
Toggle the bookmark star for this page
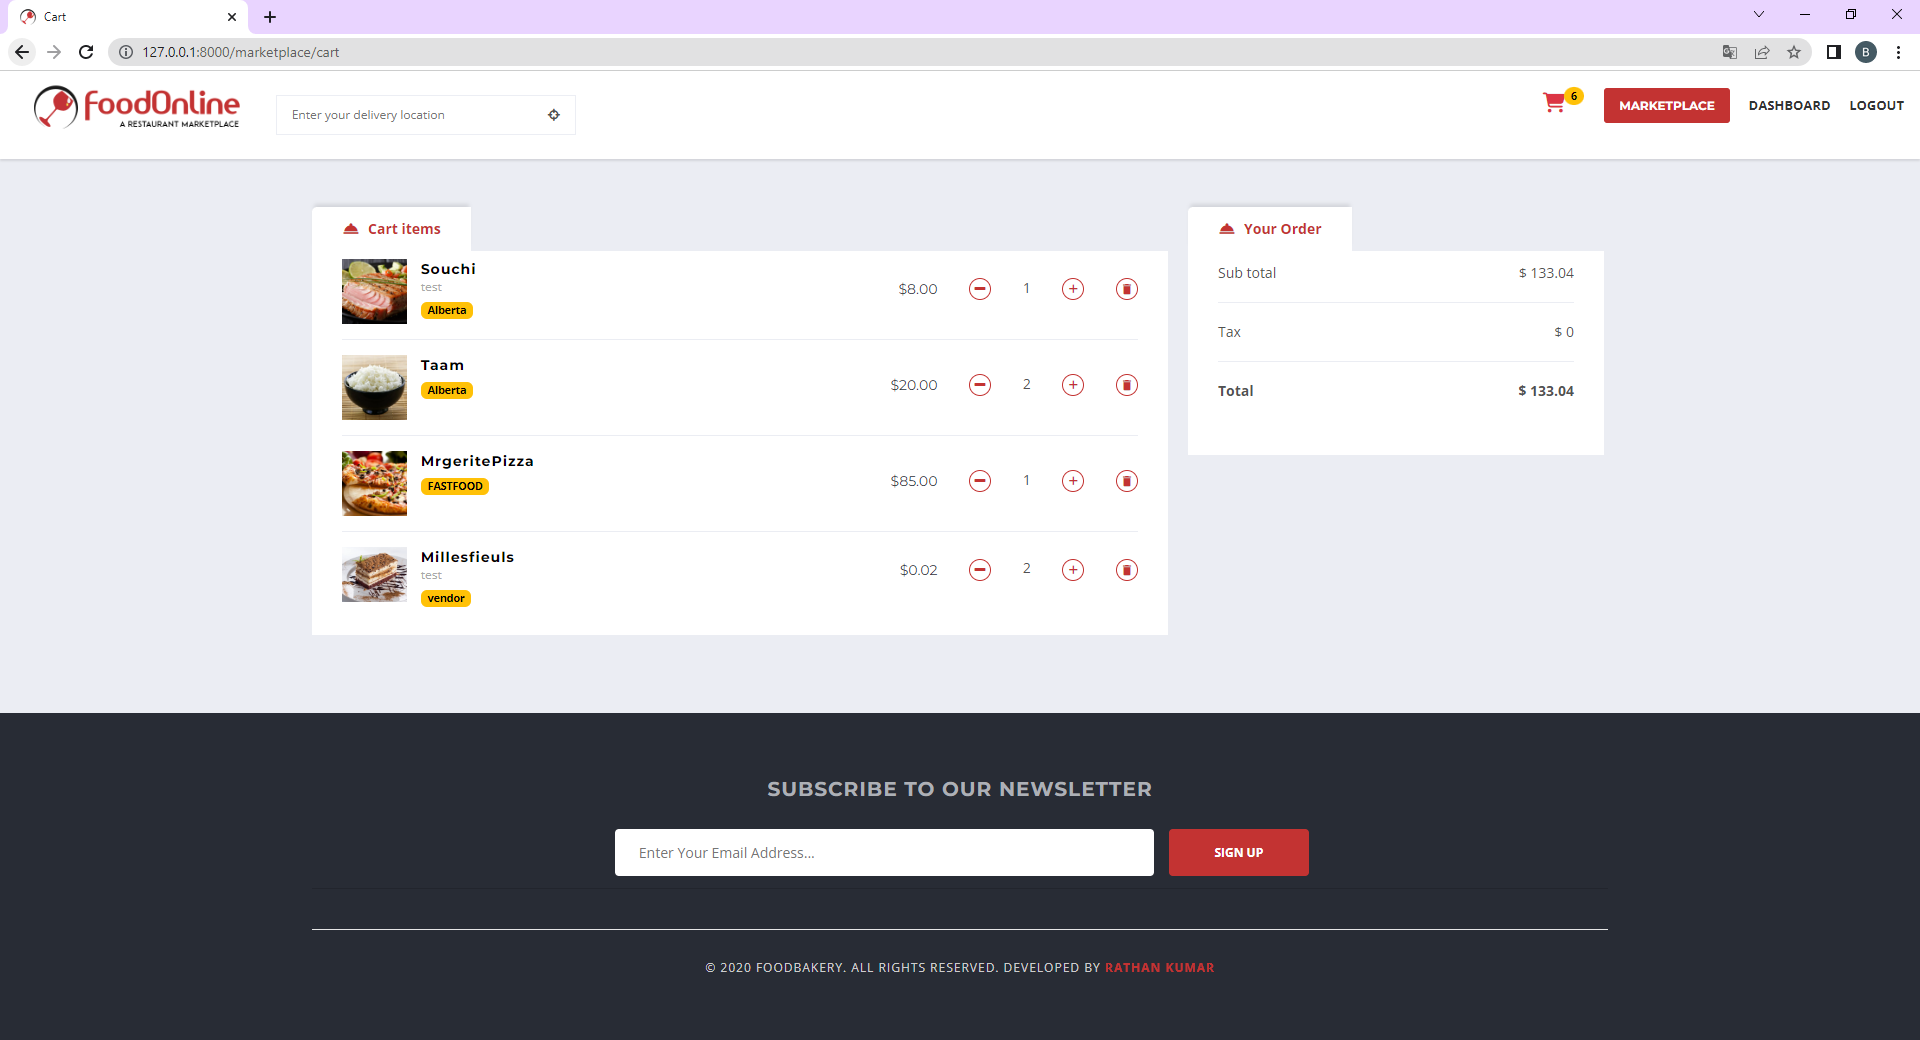[x=1795, y=52]
